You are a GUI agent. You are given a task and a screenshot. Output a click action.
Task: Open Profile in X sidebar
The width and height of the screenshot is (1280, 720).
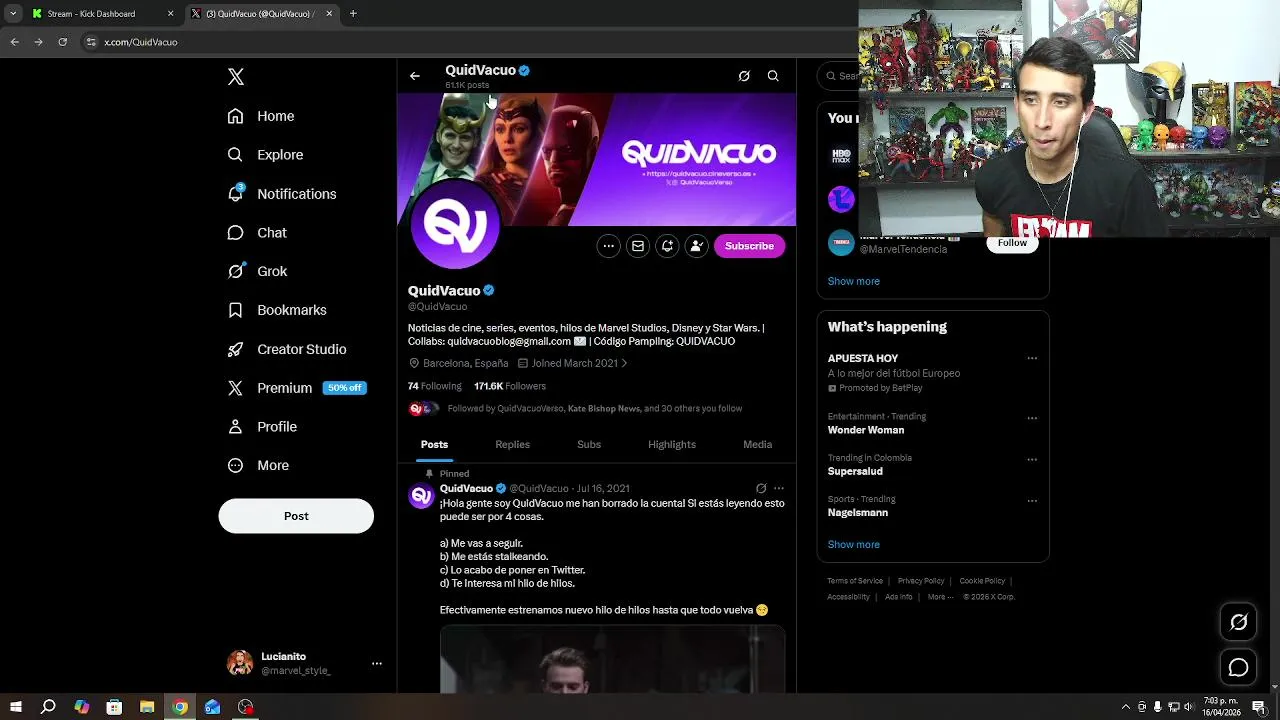tap(262, 427)
